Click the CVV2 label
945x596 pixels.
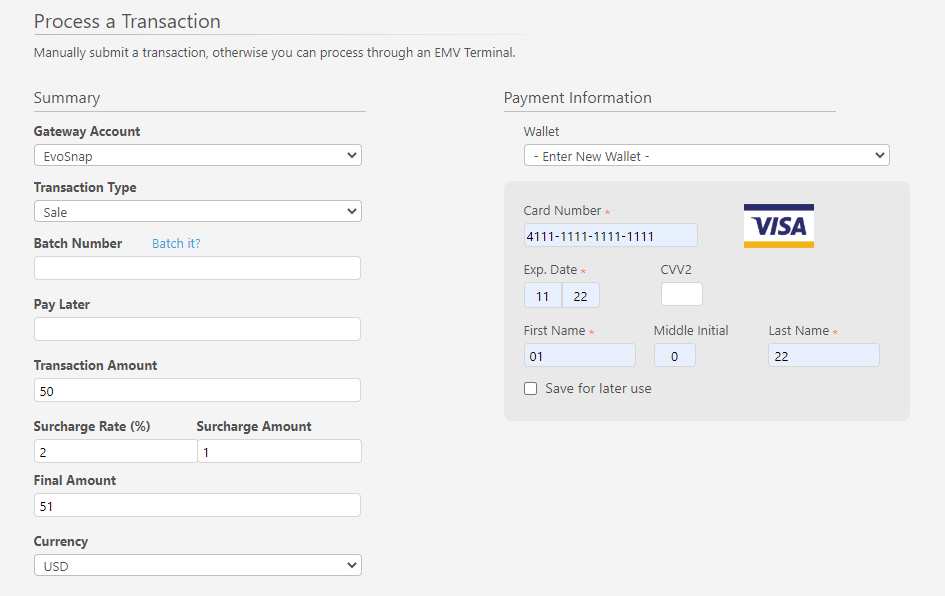(x=676, y=270)
